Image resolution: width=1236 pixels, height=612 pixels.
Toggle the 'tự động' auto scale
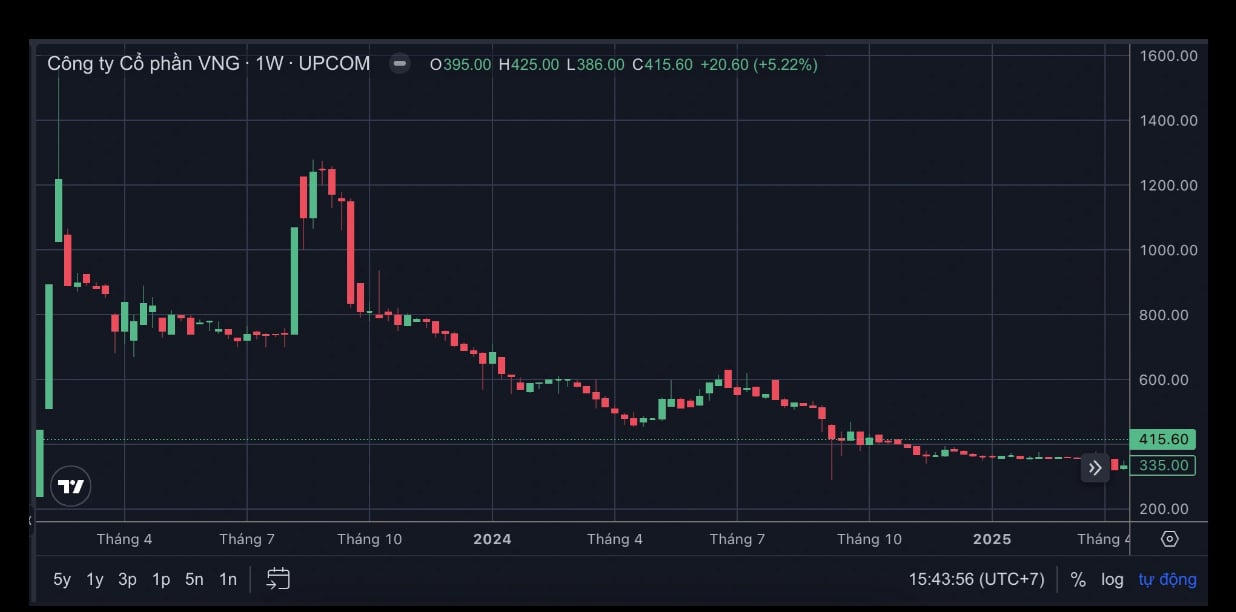point(1166,579)
